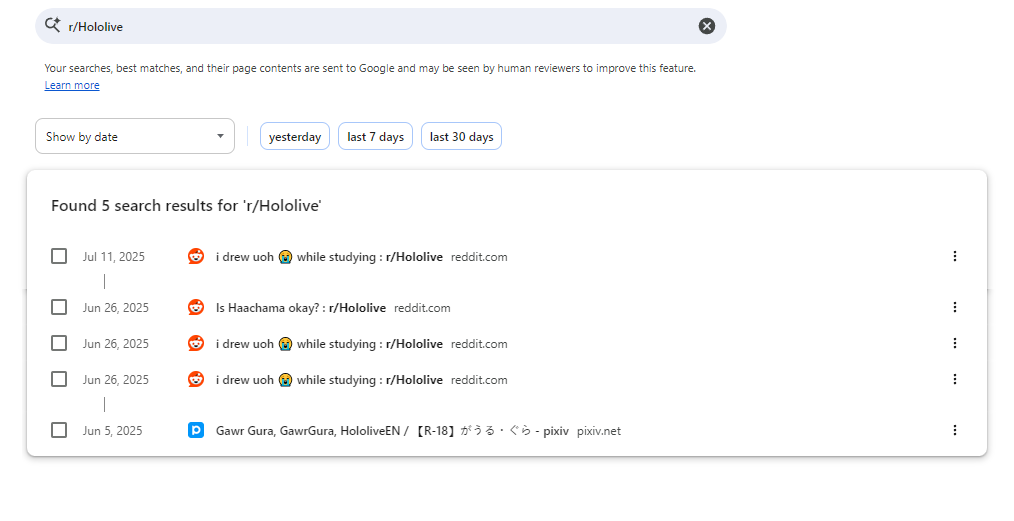Open 'Is Haachama okay?' history link
The height and width of the screenshot is (521, 1014).
[x=300, y=308]
